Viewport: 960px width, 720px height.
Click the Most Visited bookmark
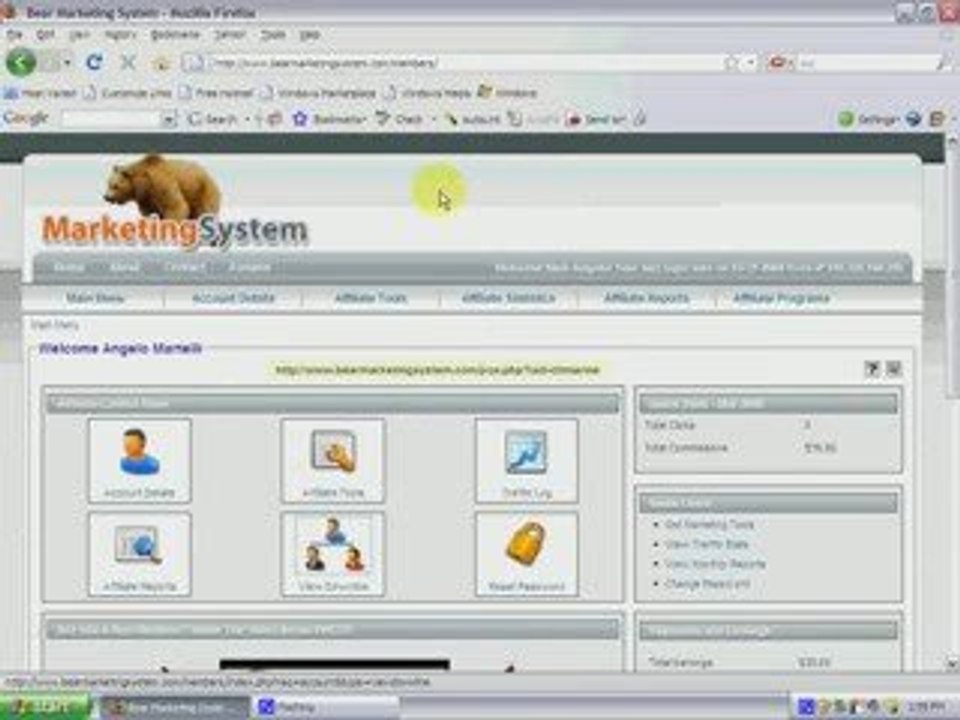(40, 93)
